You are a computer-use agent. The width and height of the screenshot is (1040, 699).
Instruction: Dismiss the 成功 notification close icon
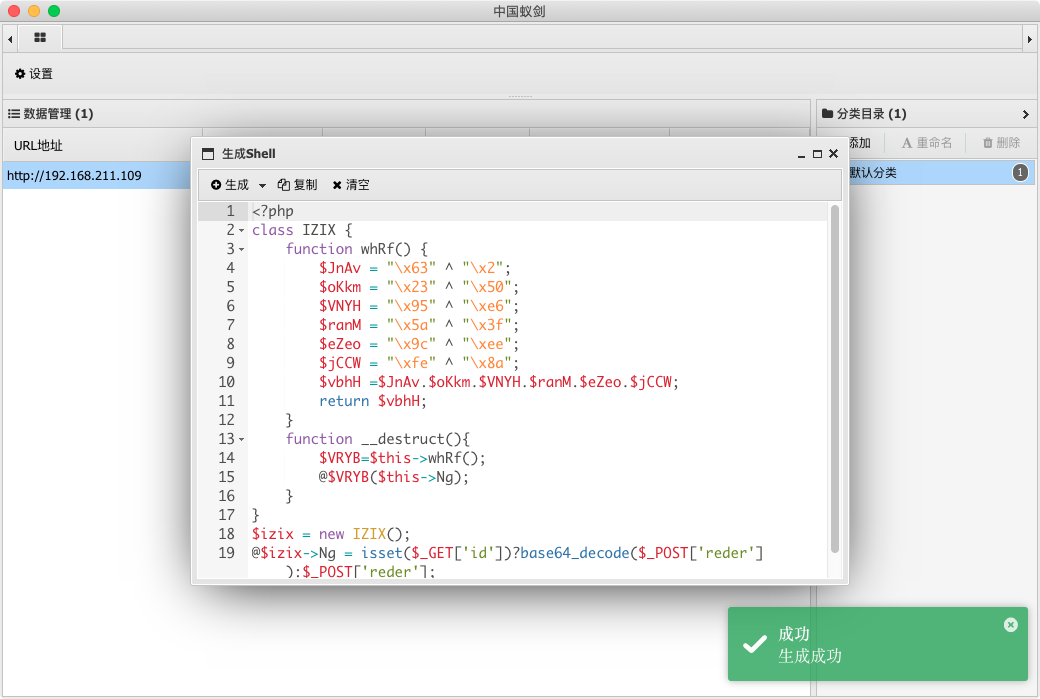click(1010, 625)
